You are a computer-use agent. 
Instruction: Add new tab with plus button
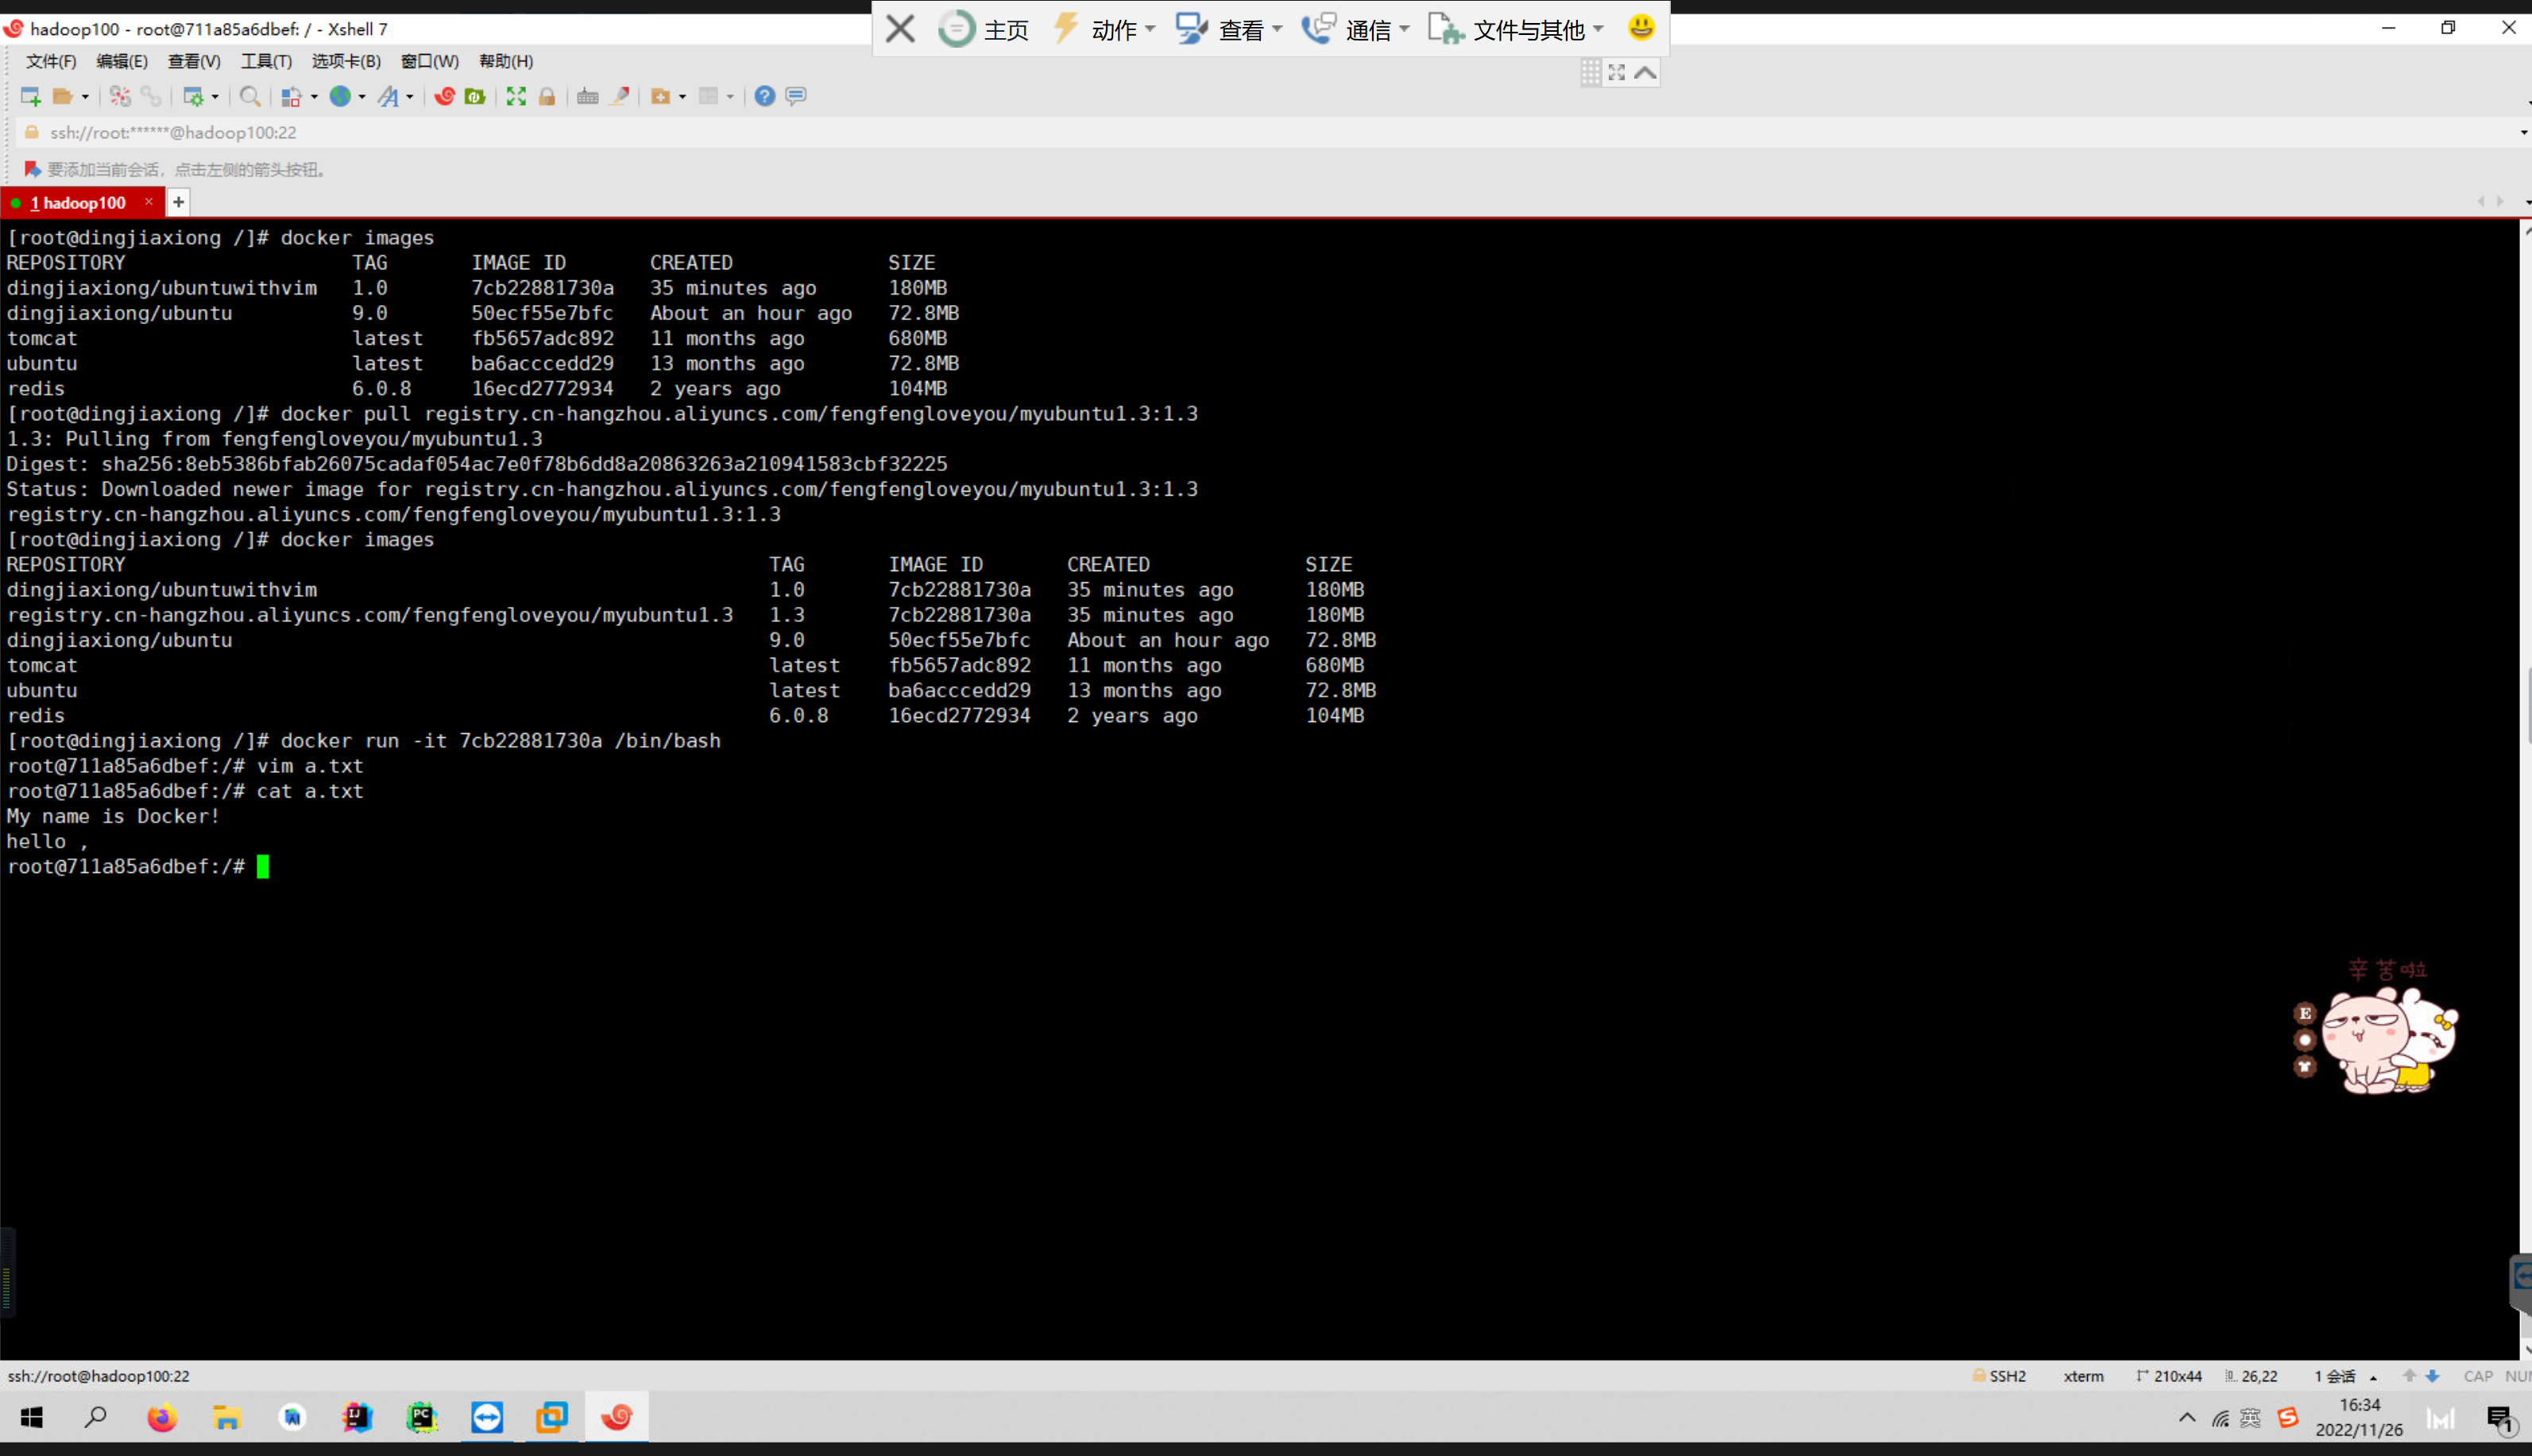coord(179,203)
